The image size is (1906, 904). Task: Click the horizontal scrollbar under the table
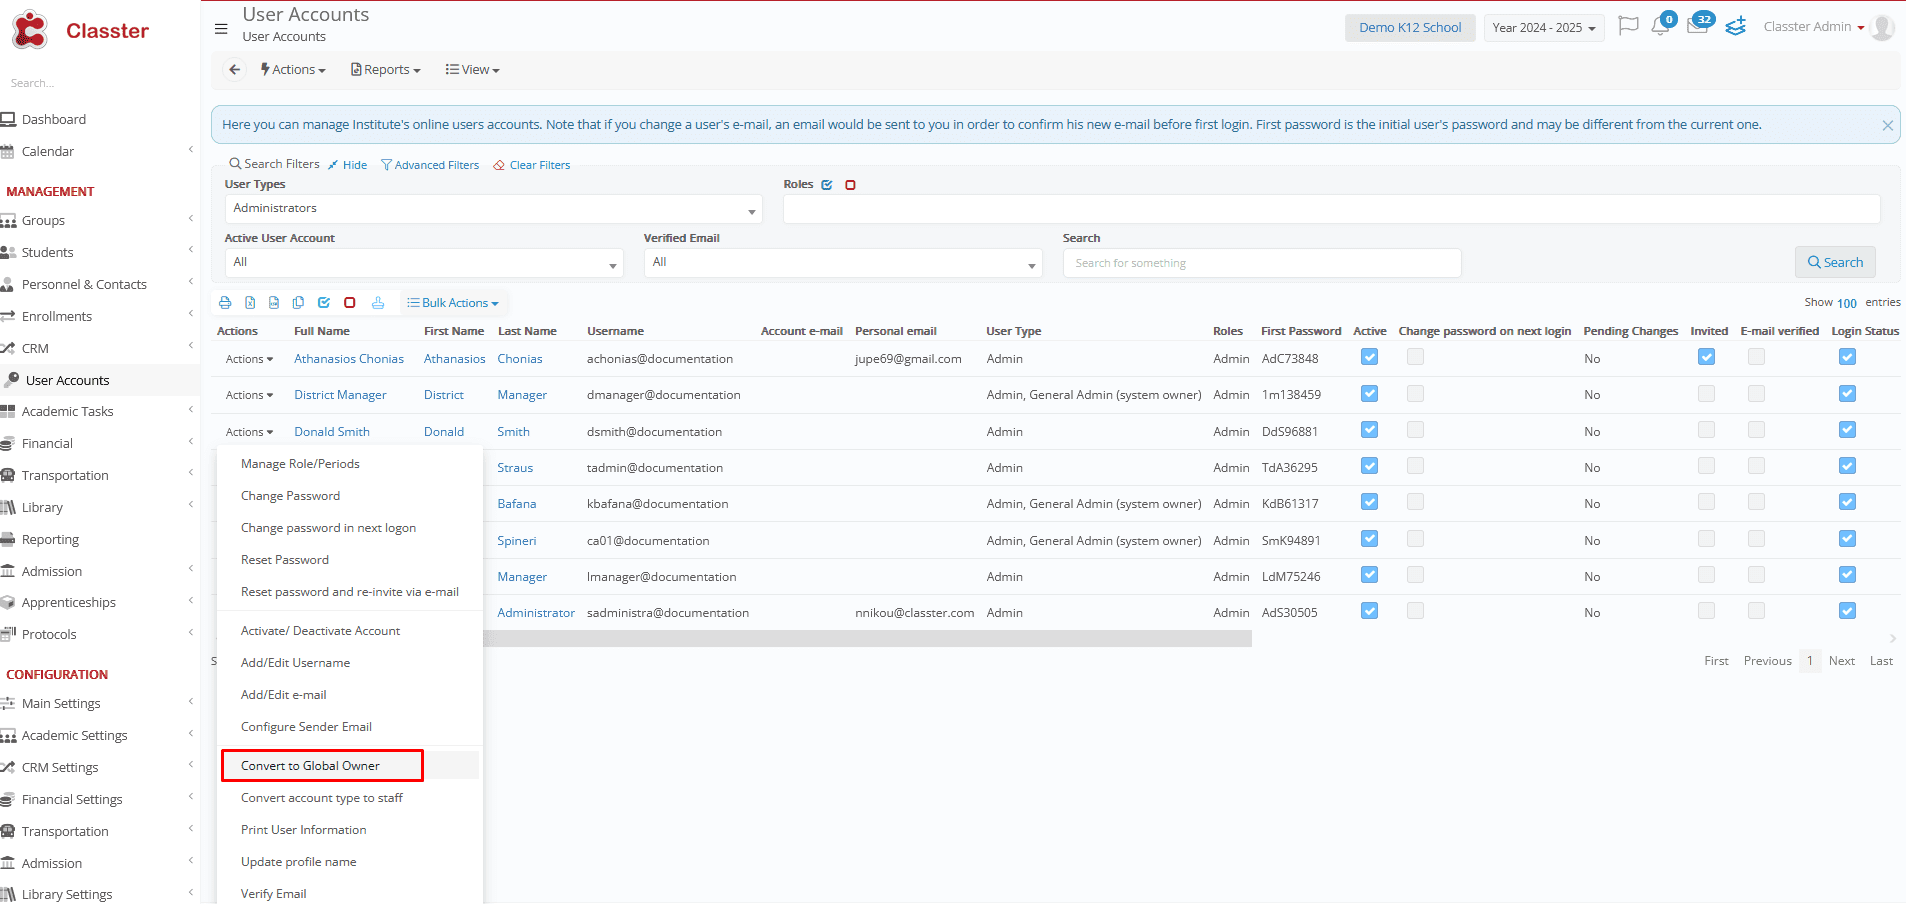pyautogui.click(x=867, y=639)
